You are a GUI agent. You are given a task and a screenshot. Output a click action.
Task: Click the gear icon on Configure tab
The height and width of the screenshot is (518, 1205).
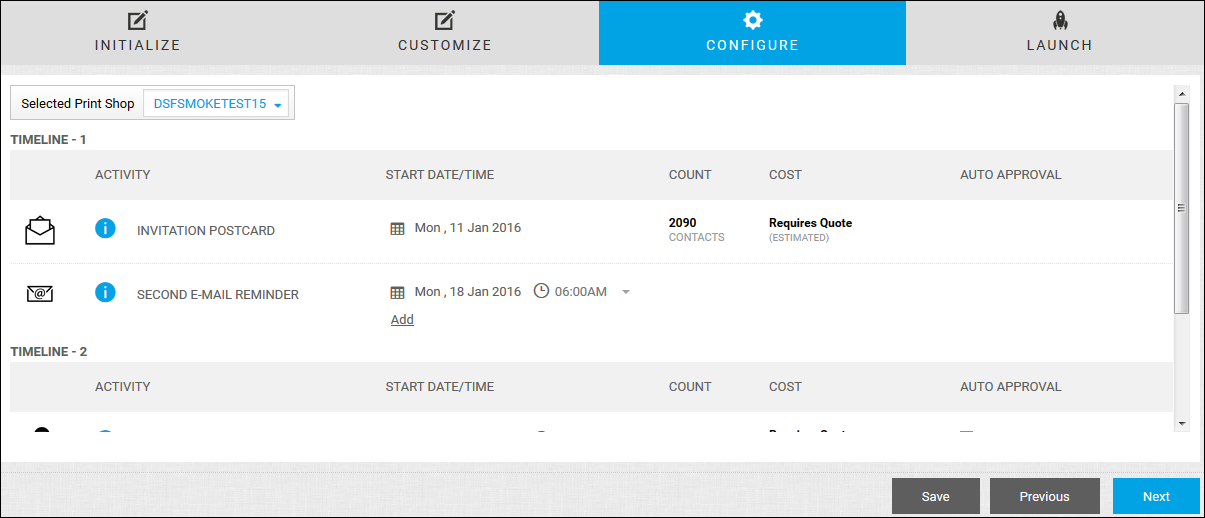(752, 21)
